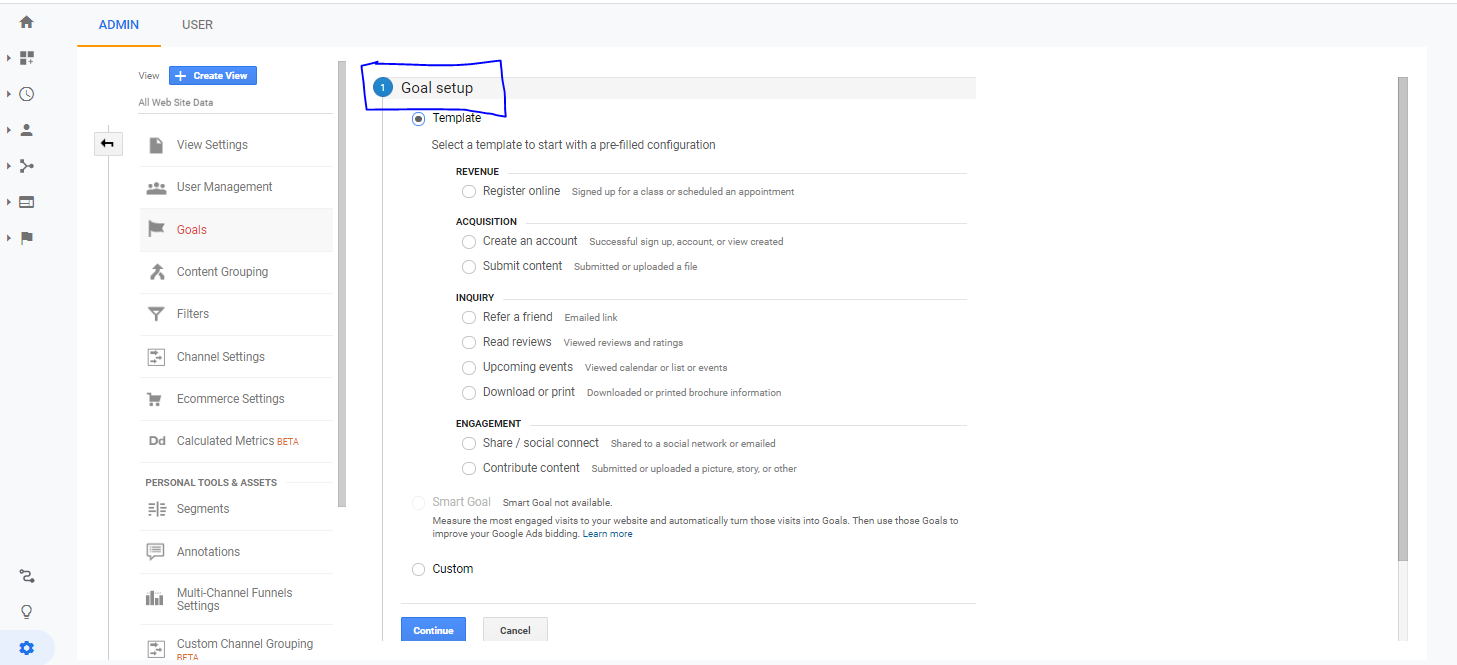Click the Create View button

pos(212,75)
